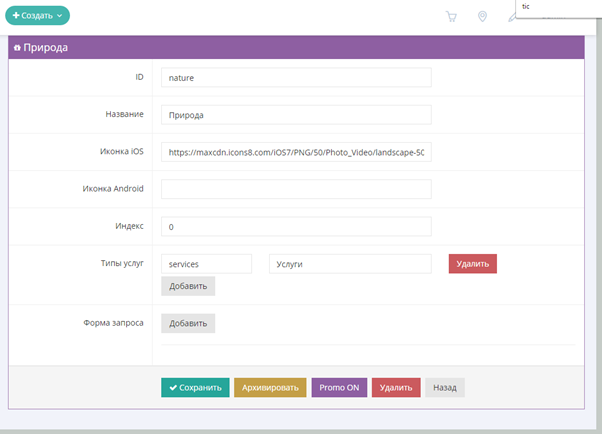The image size is (602, 434).
Task: Toggle the Promo ON button
Action: [339, 387]
